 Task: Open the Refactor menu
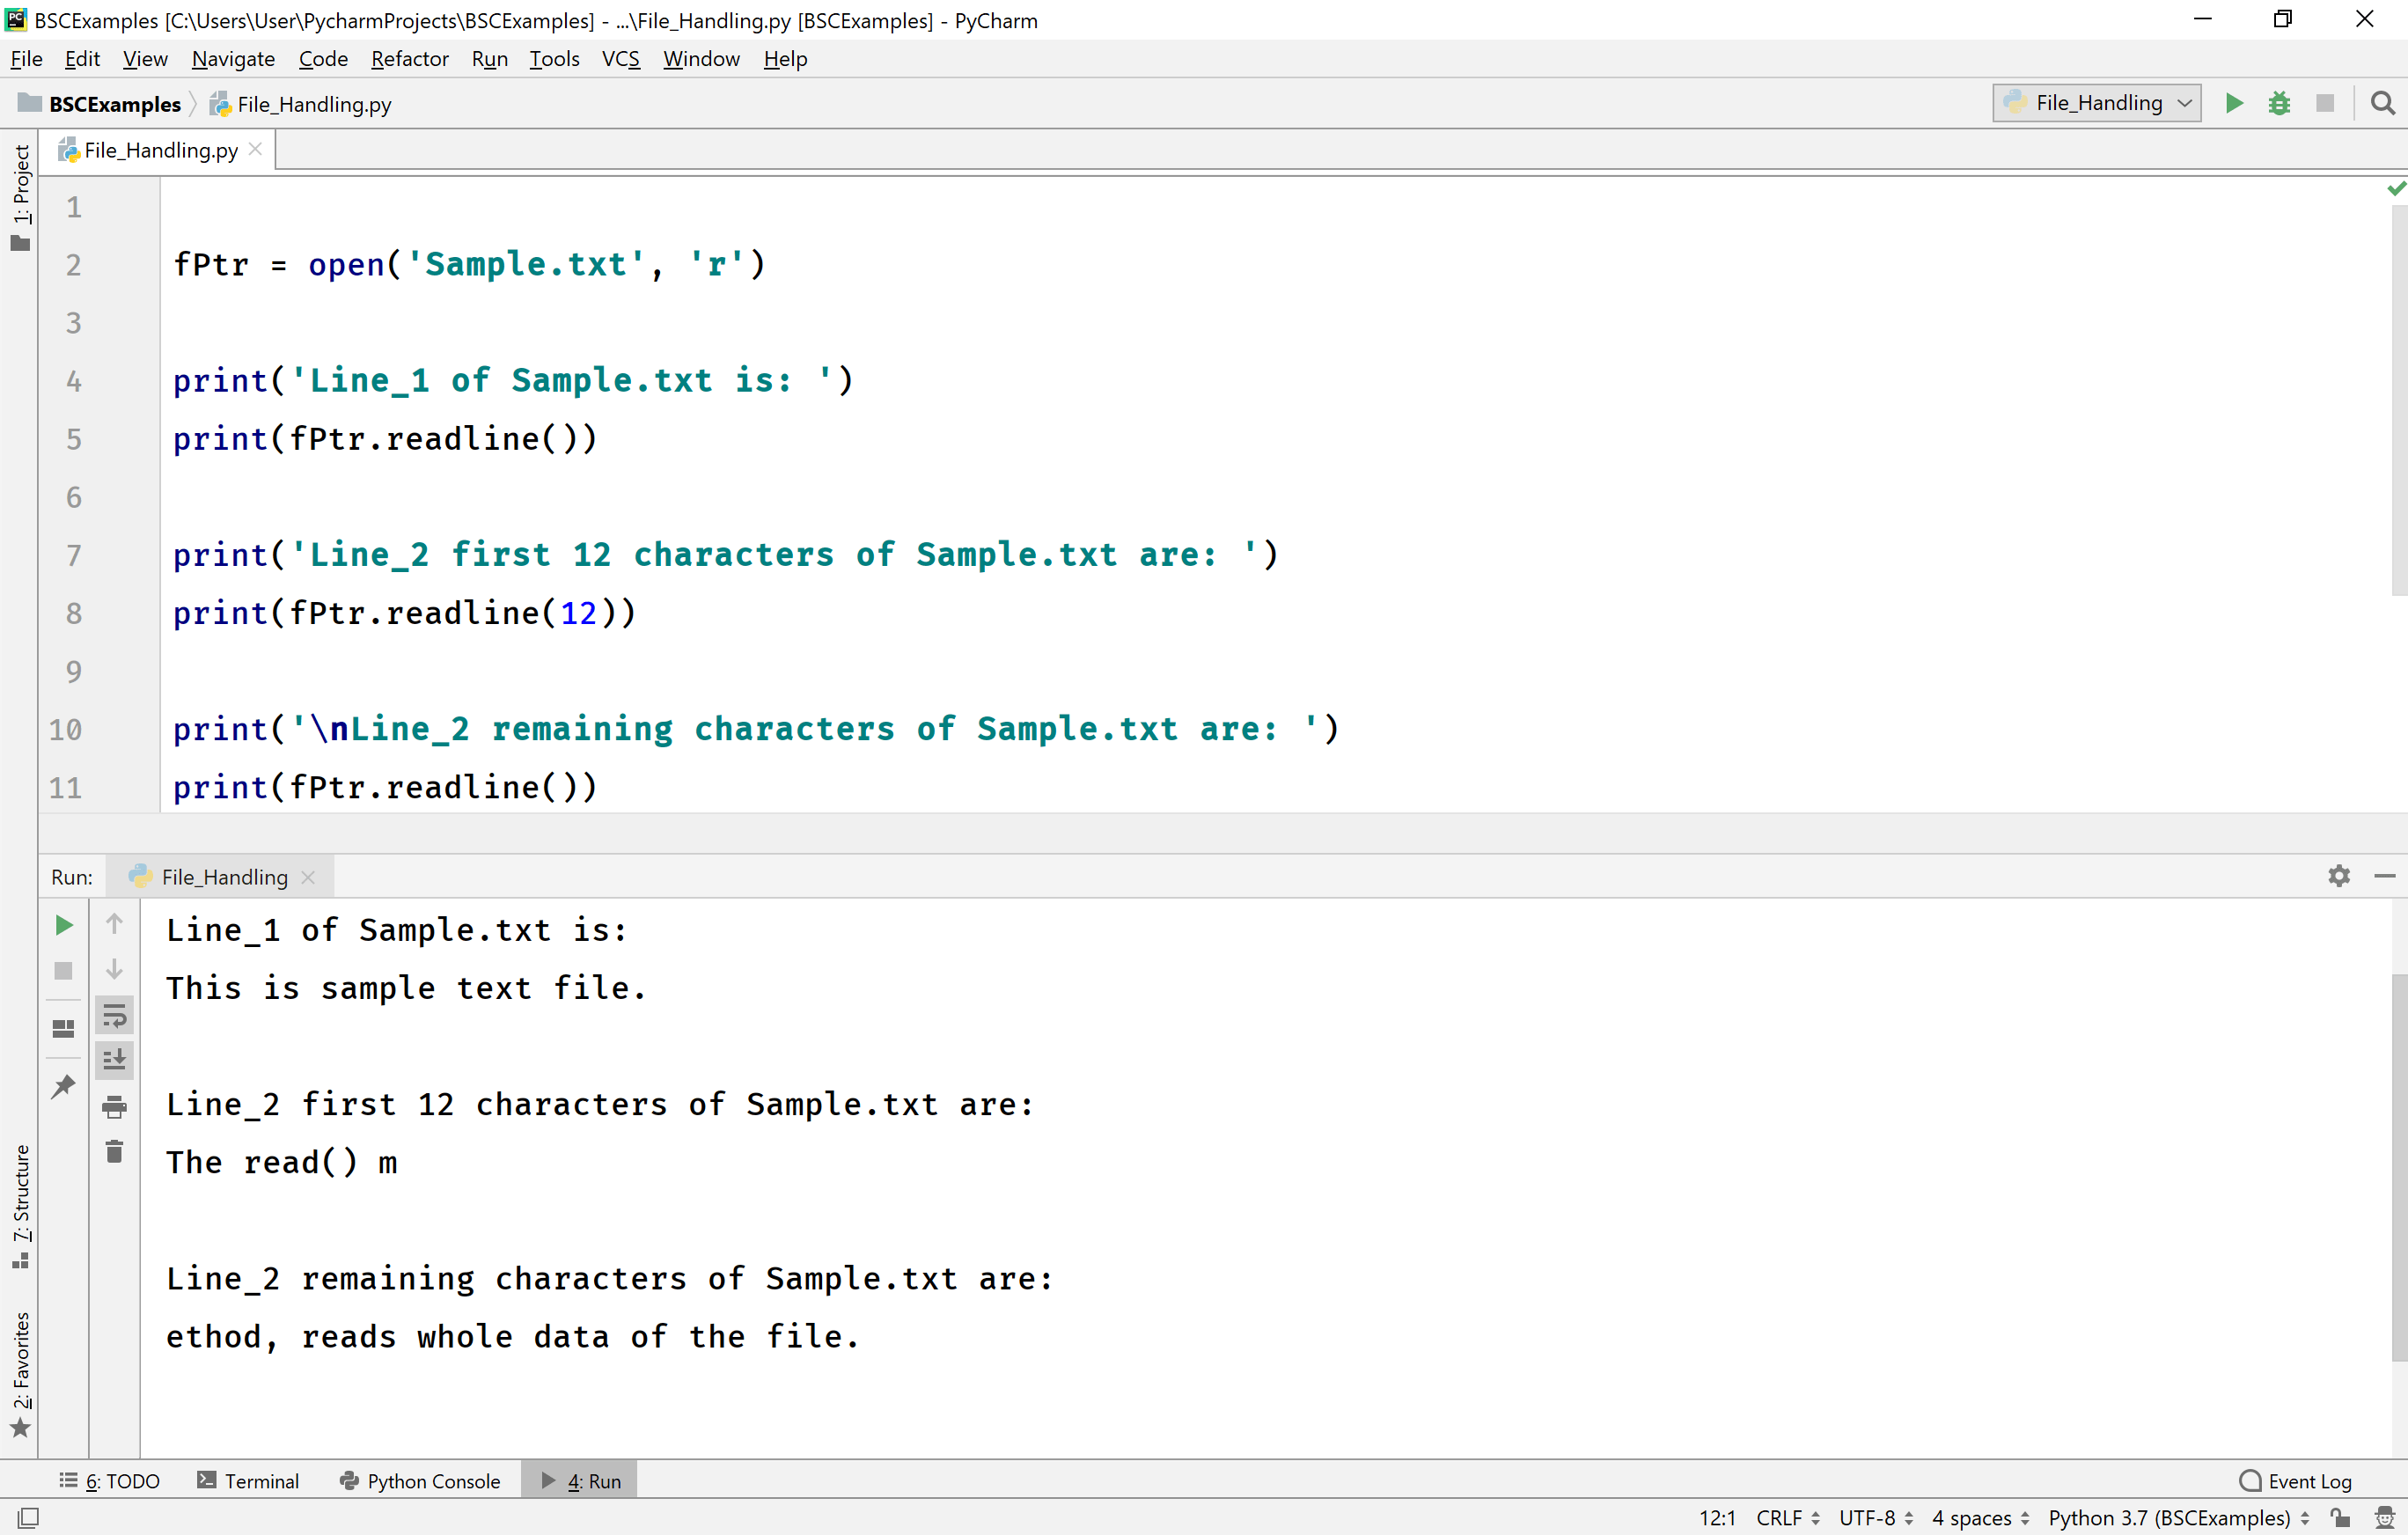click(x=410, y=59)
